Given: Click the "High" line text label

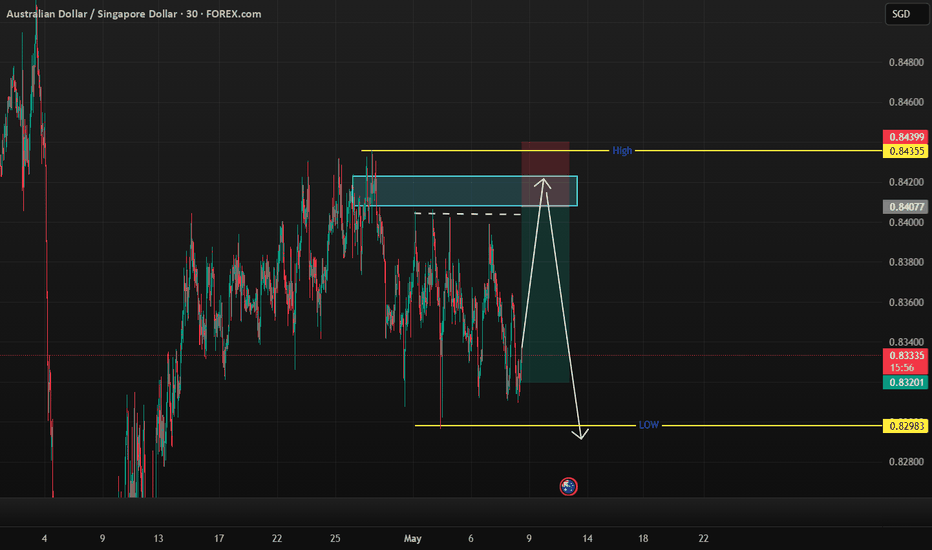Looking at the screenshot, I should coord(622,150).
